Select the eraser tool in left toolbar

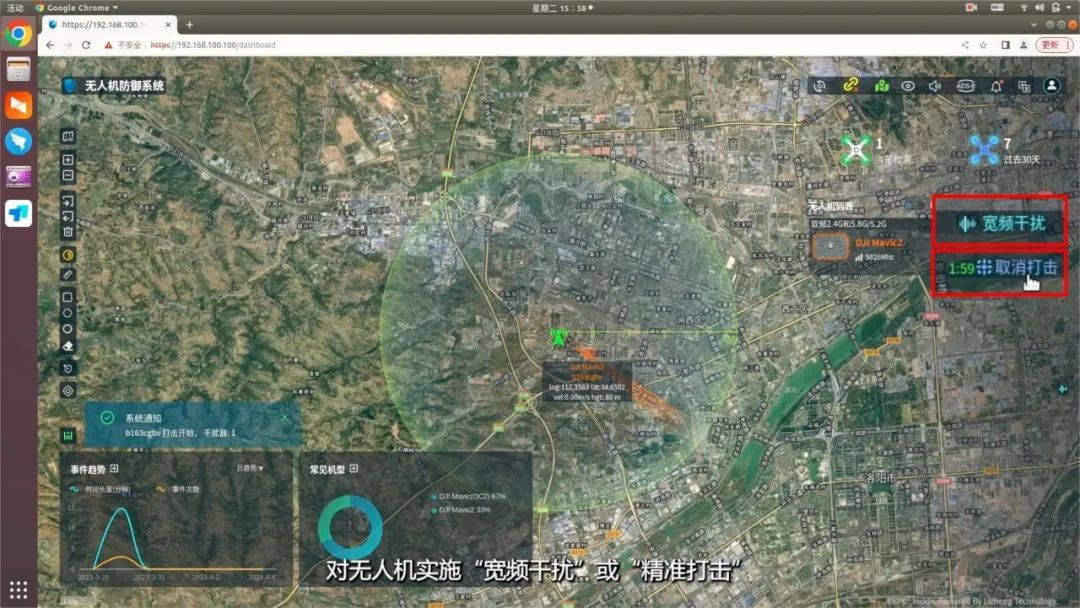tap(68, 346)
